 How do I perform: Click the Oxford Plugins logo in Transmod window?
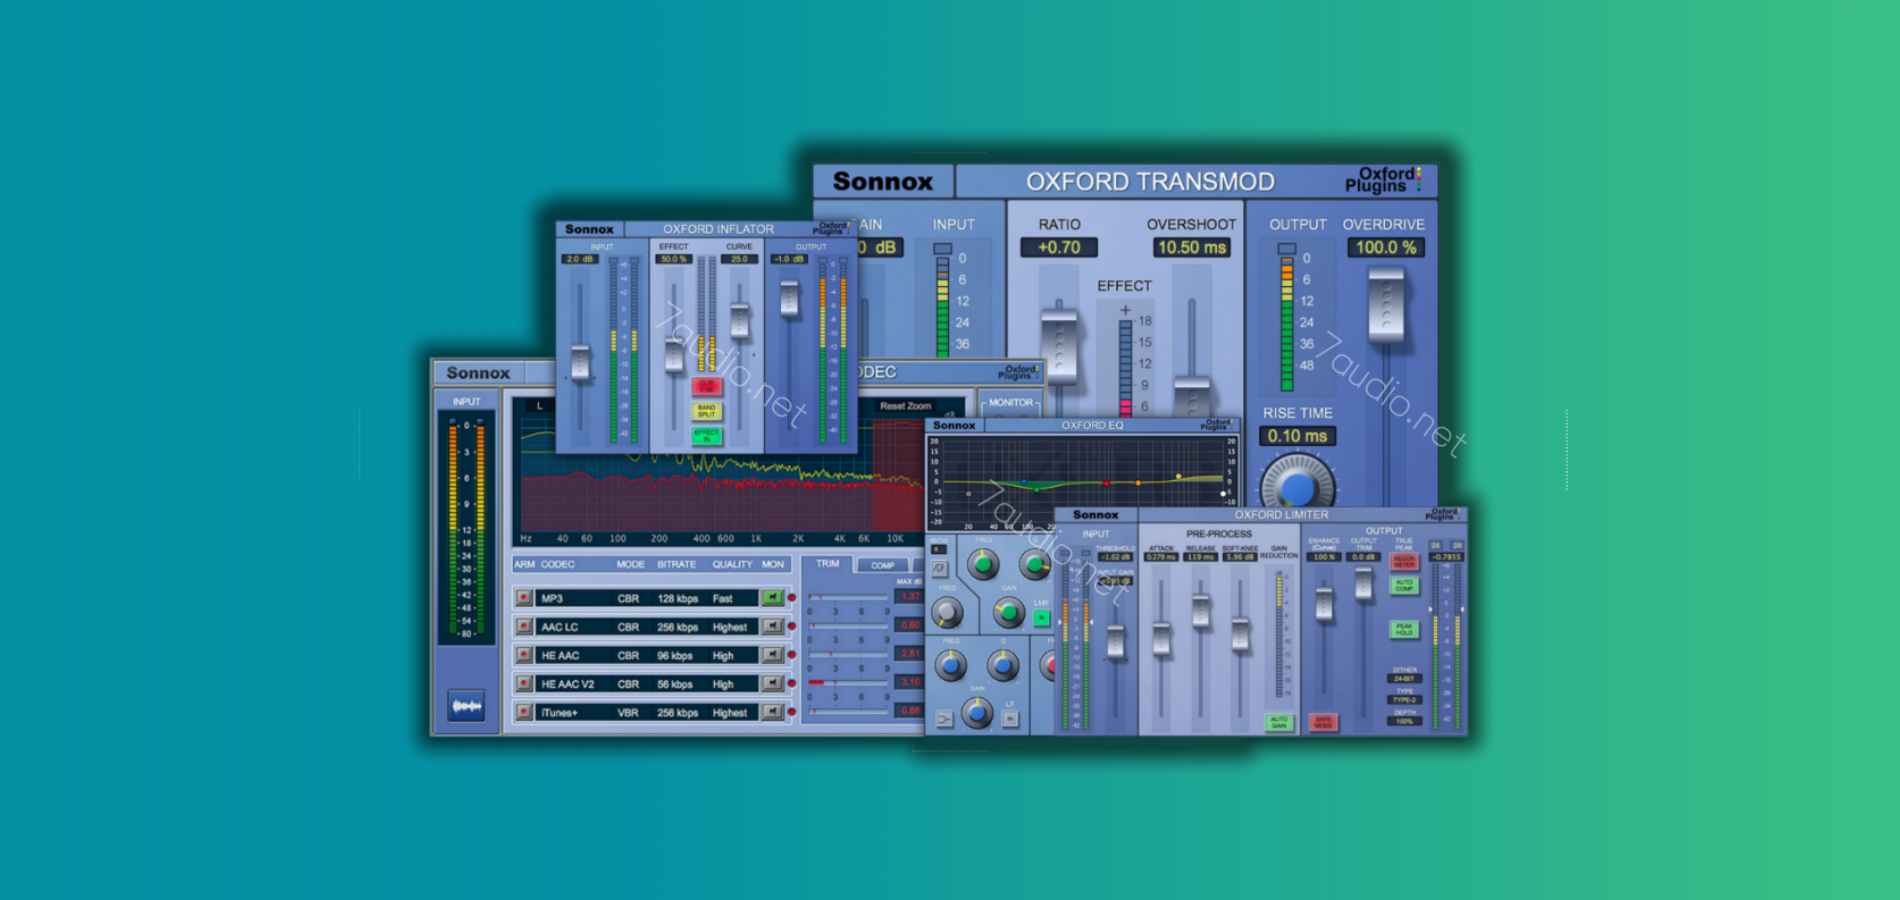[1384, 180]
